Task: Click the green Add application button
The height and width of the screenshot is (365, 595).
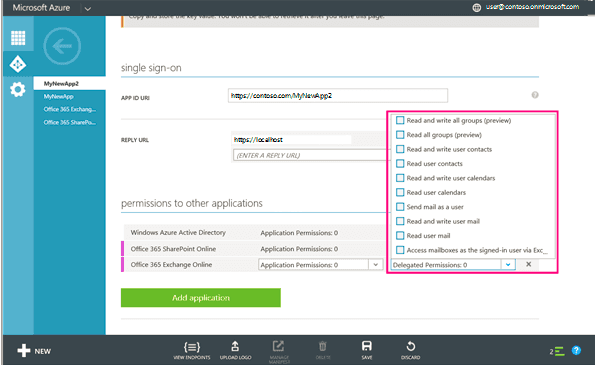Action: coord(201,298)
